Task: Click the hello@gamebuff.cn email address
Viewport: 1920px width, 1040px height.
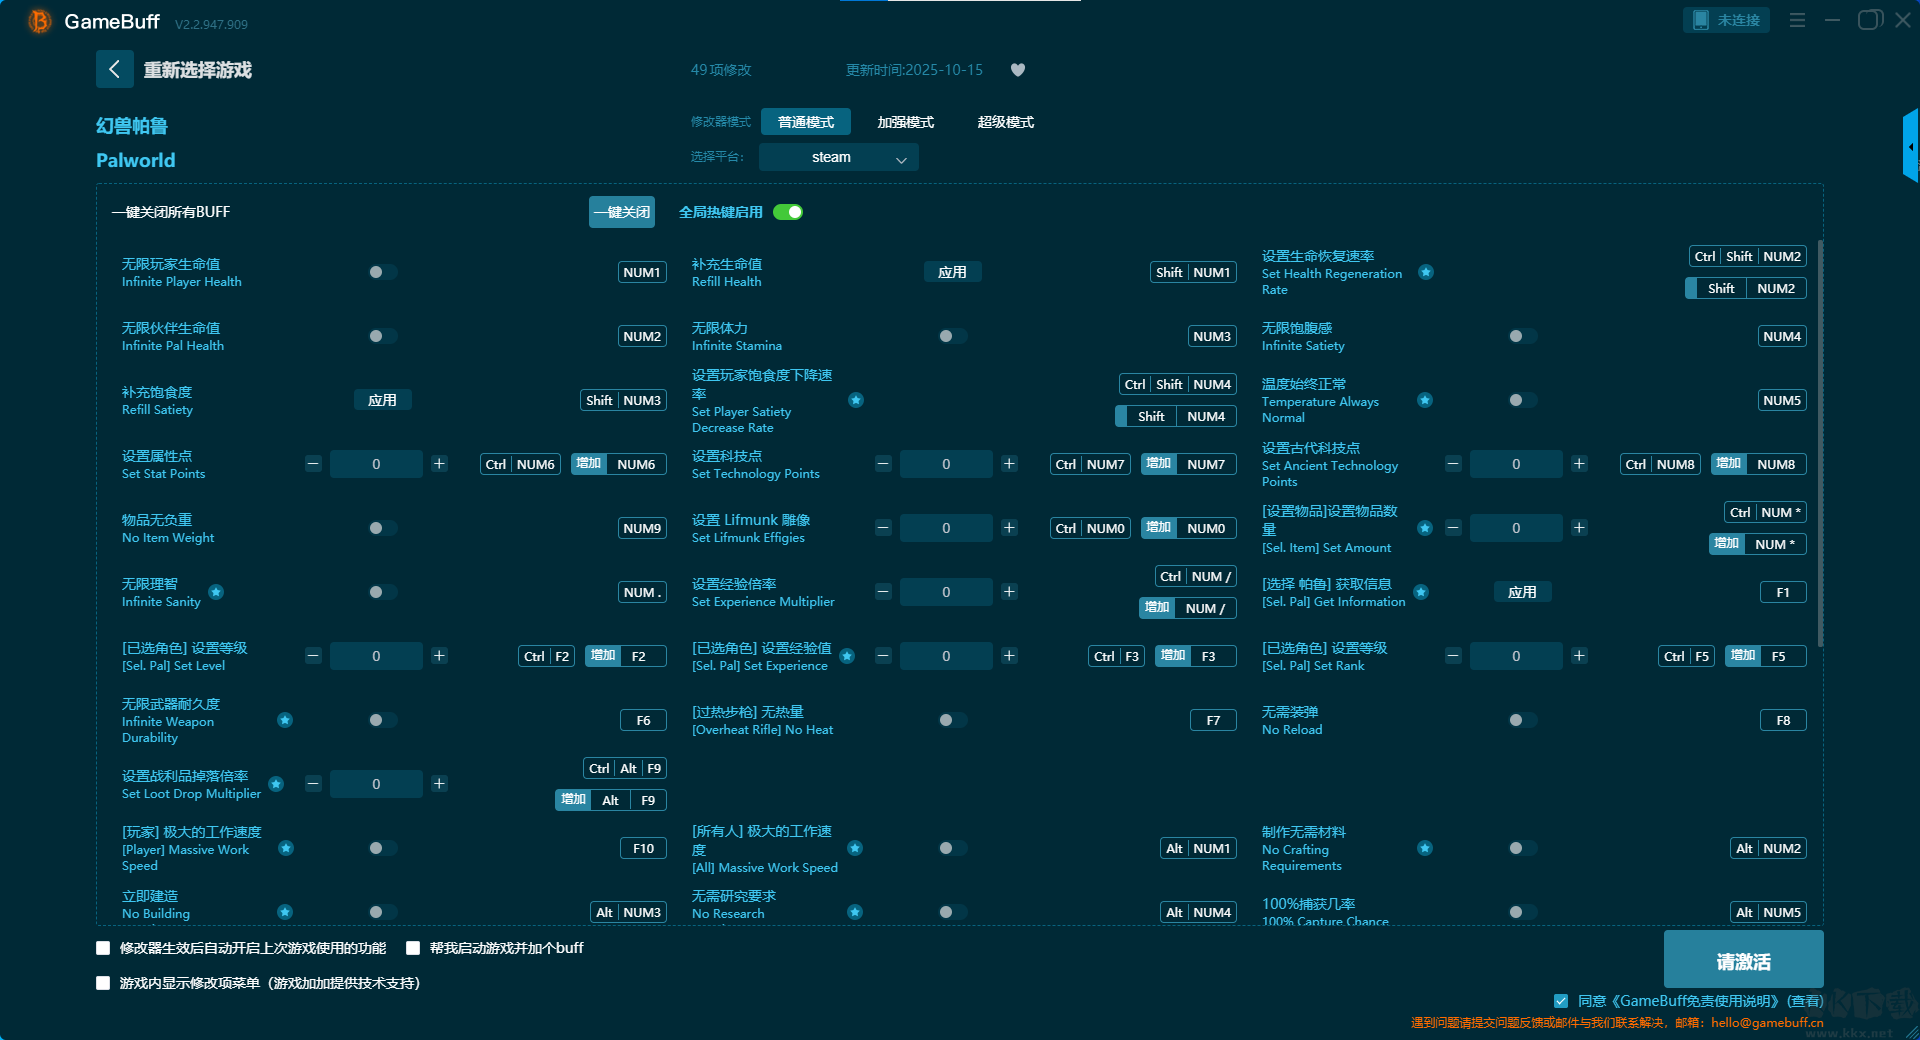Action: pos(1767,1023)
